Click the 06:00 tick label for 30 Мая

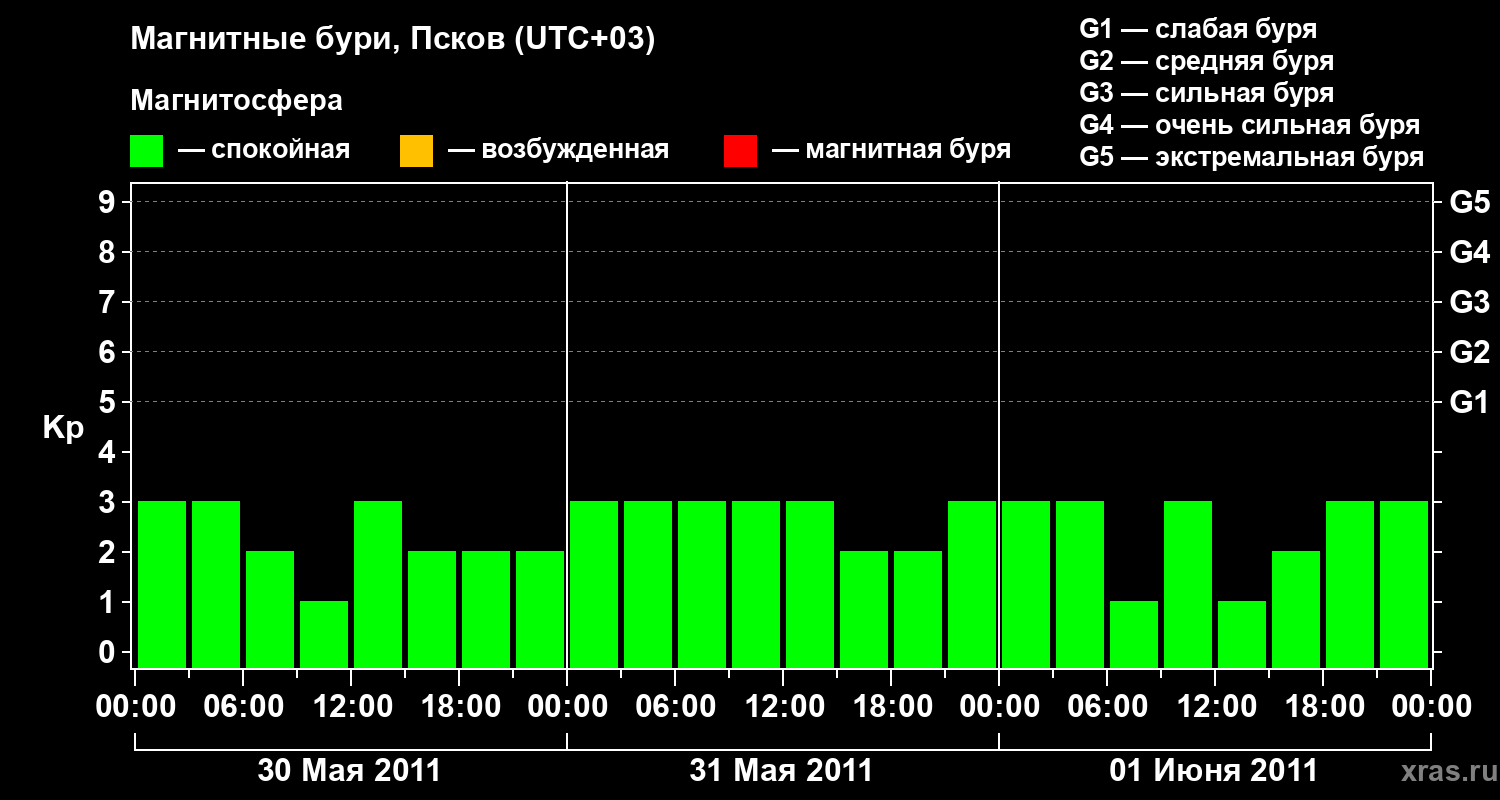point(243,707)
